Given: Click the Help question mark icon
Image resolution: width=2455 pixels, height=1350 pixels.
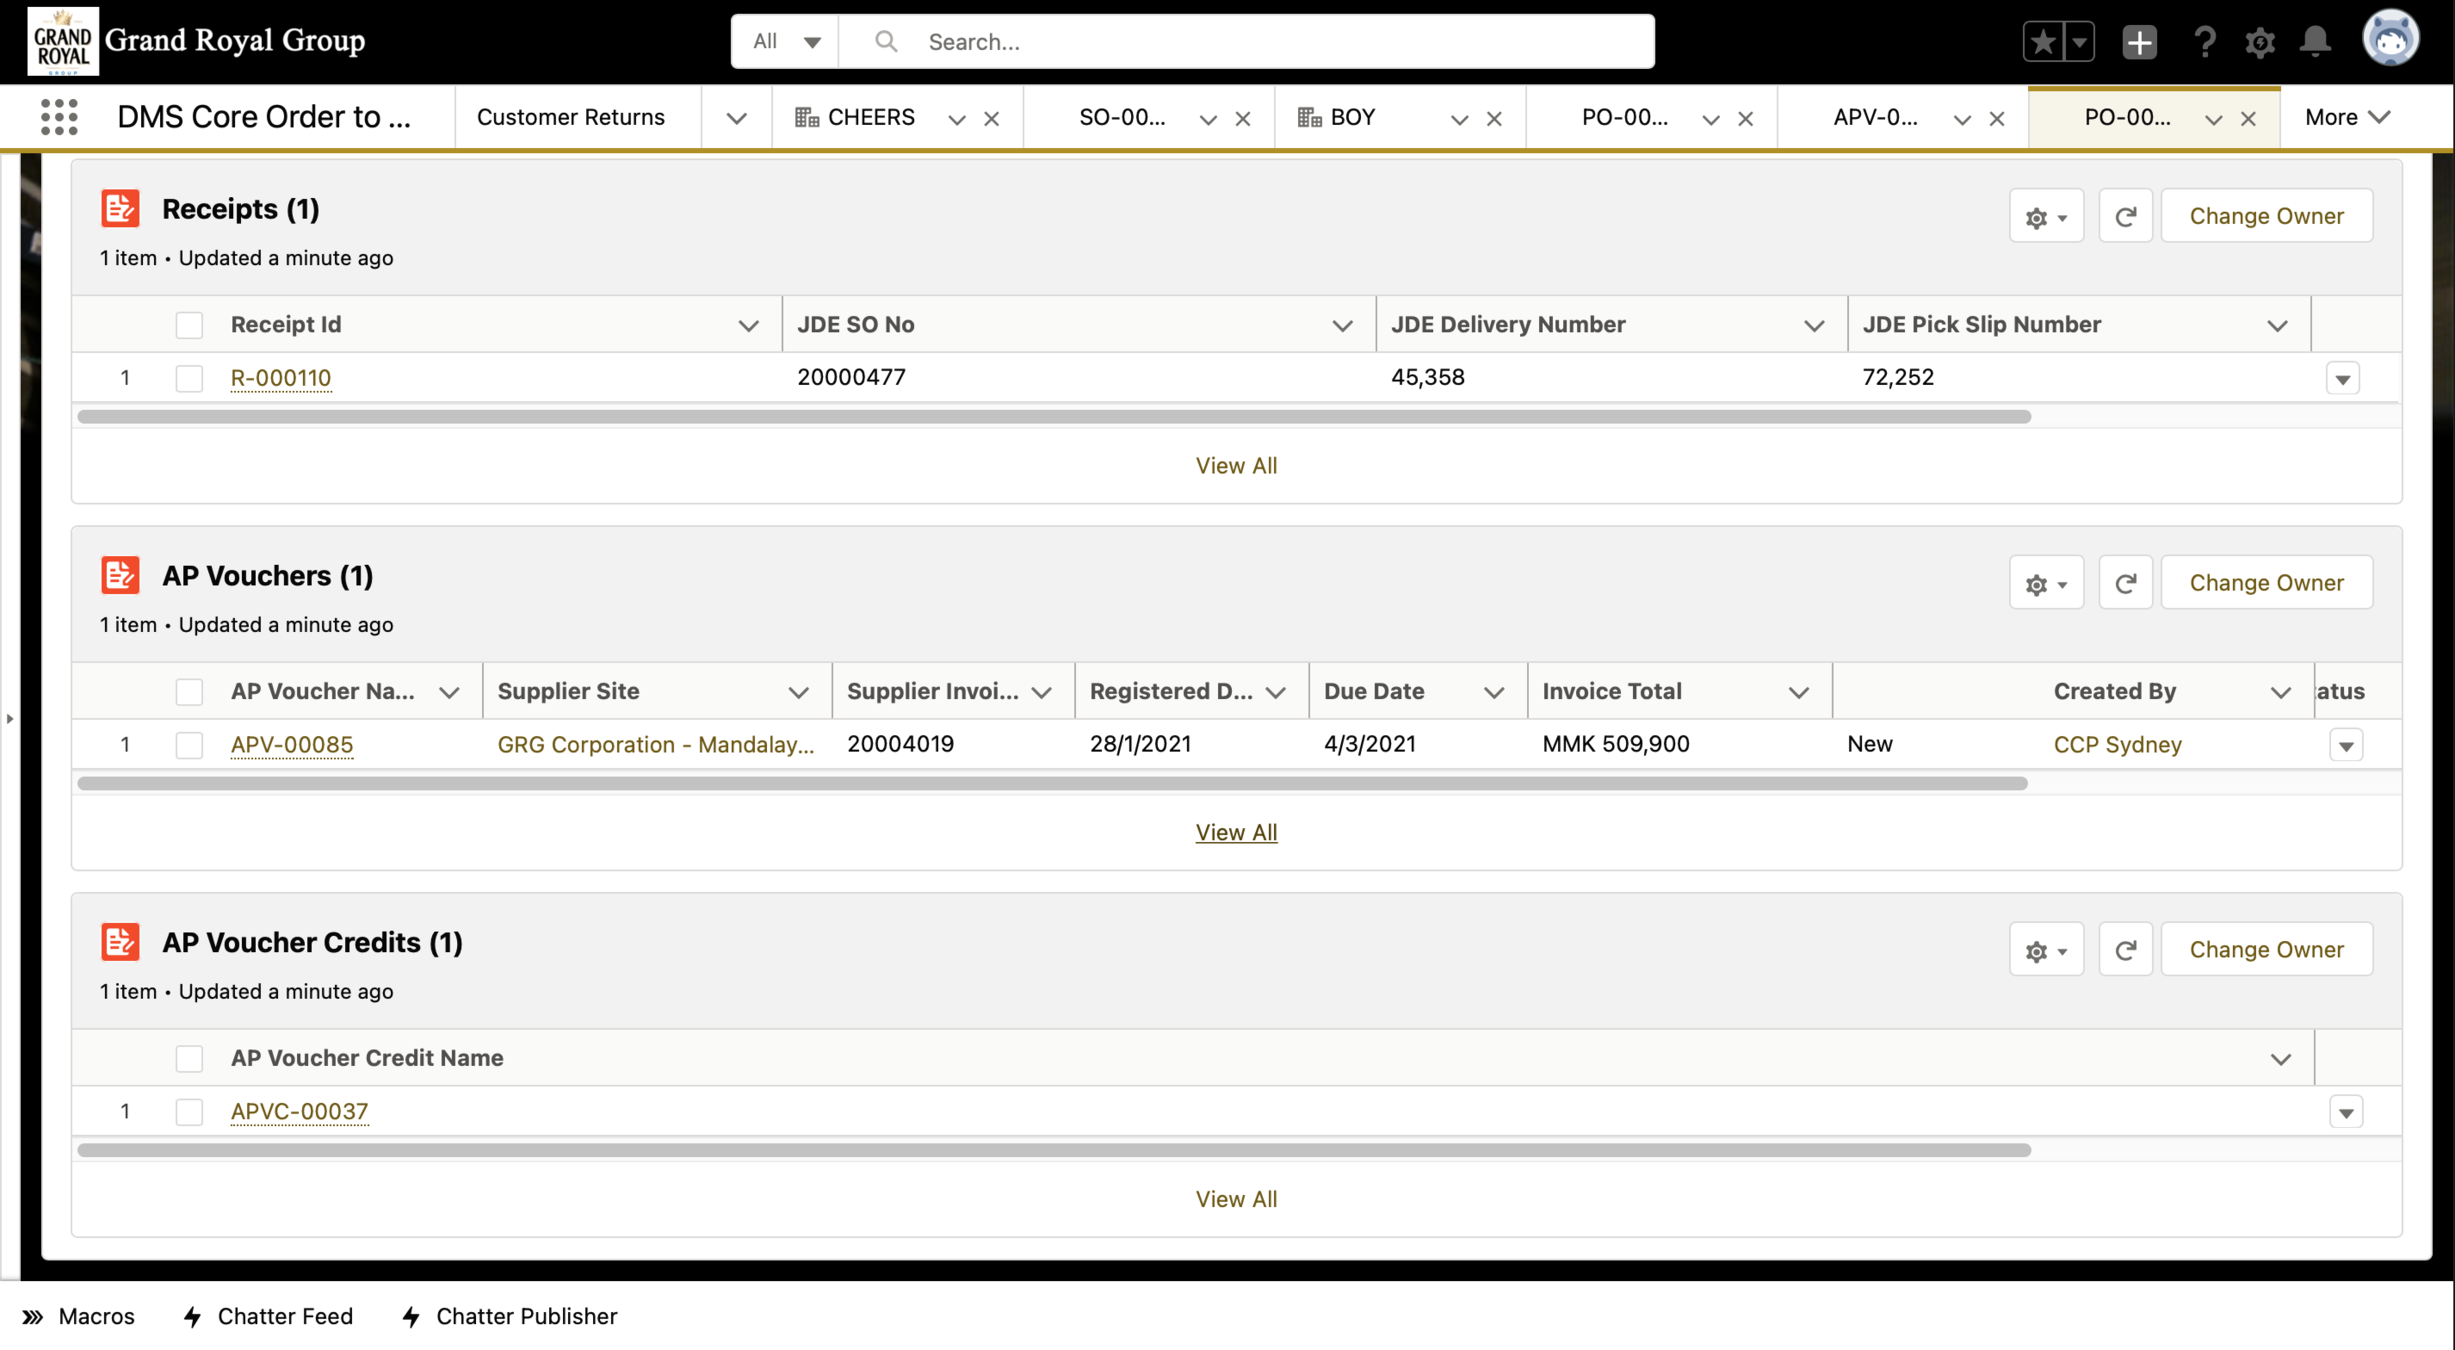Looking at the screenshot, I should coord(2203,41).
